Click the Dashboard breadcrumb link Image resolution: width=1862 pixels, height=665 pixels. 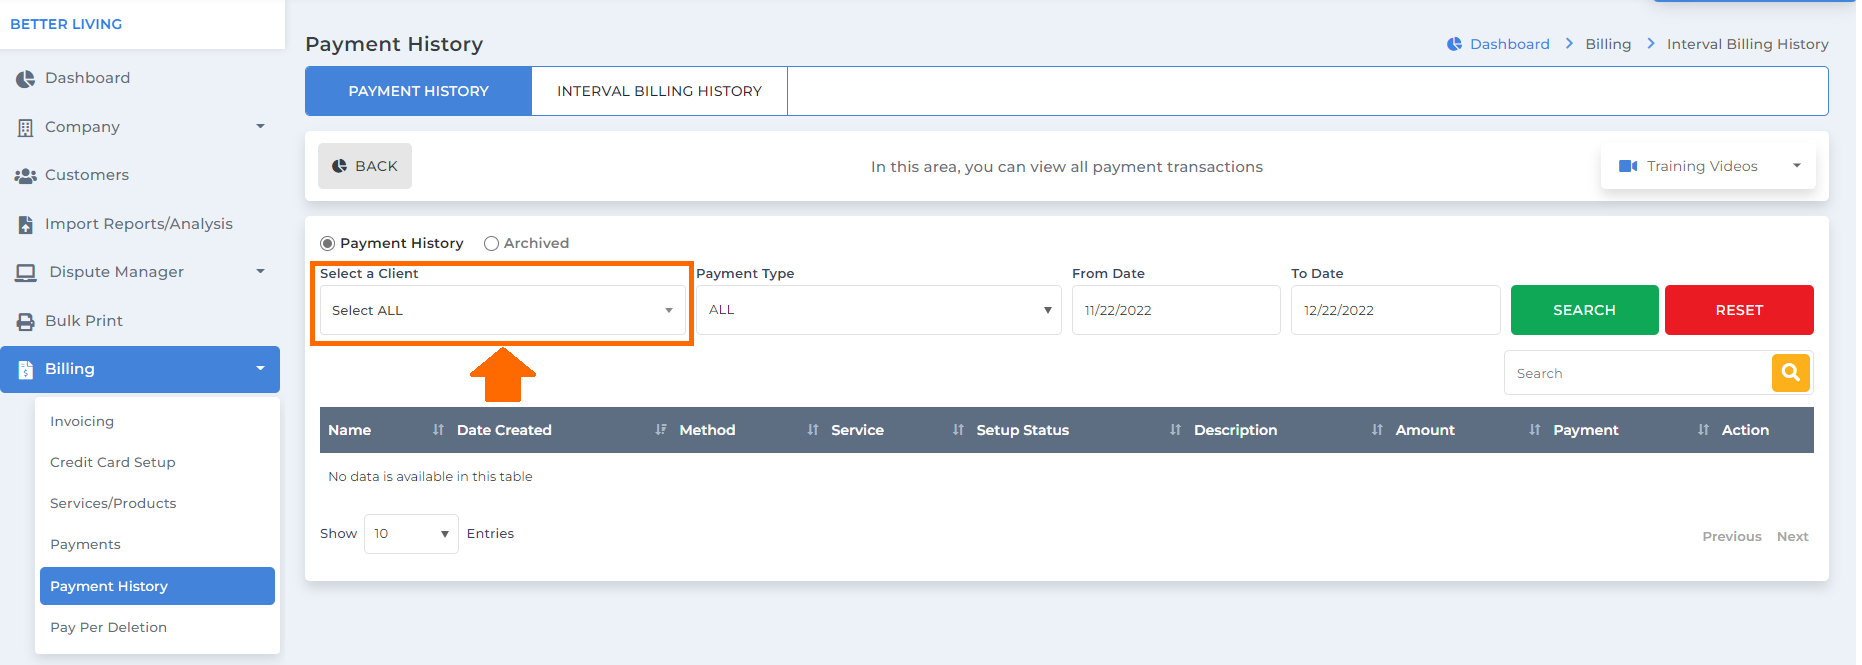point(1509,44)
